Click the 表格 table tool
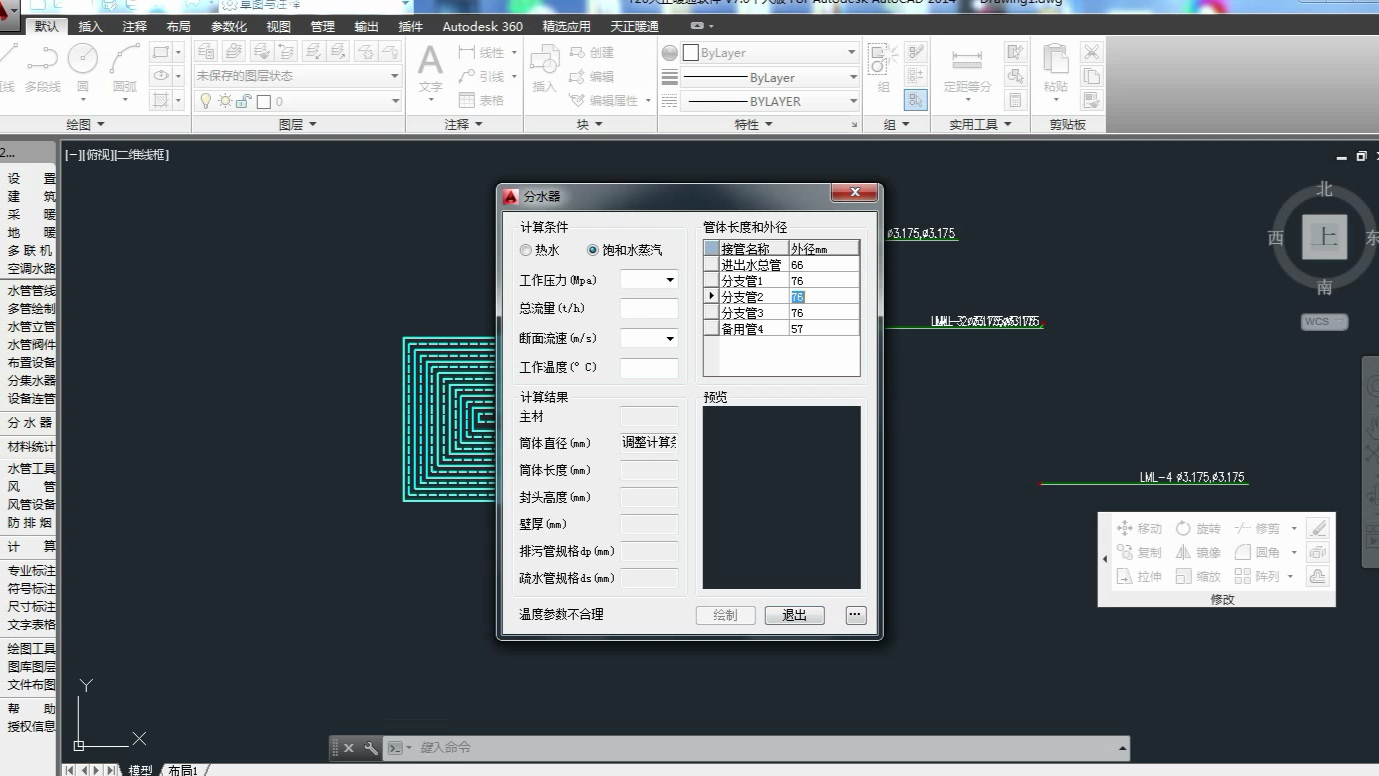Image resolution: width=1379 pixels, height=776 pixels. (x=481, y=100)
